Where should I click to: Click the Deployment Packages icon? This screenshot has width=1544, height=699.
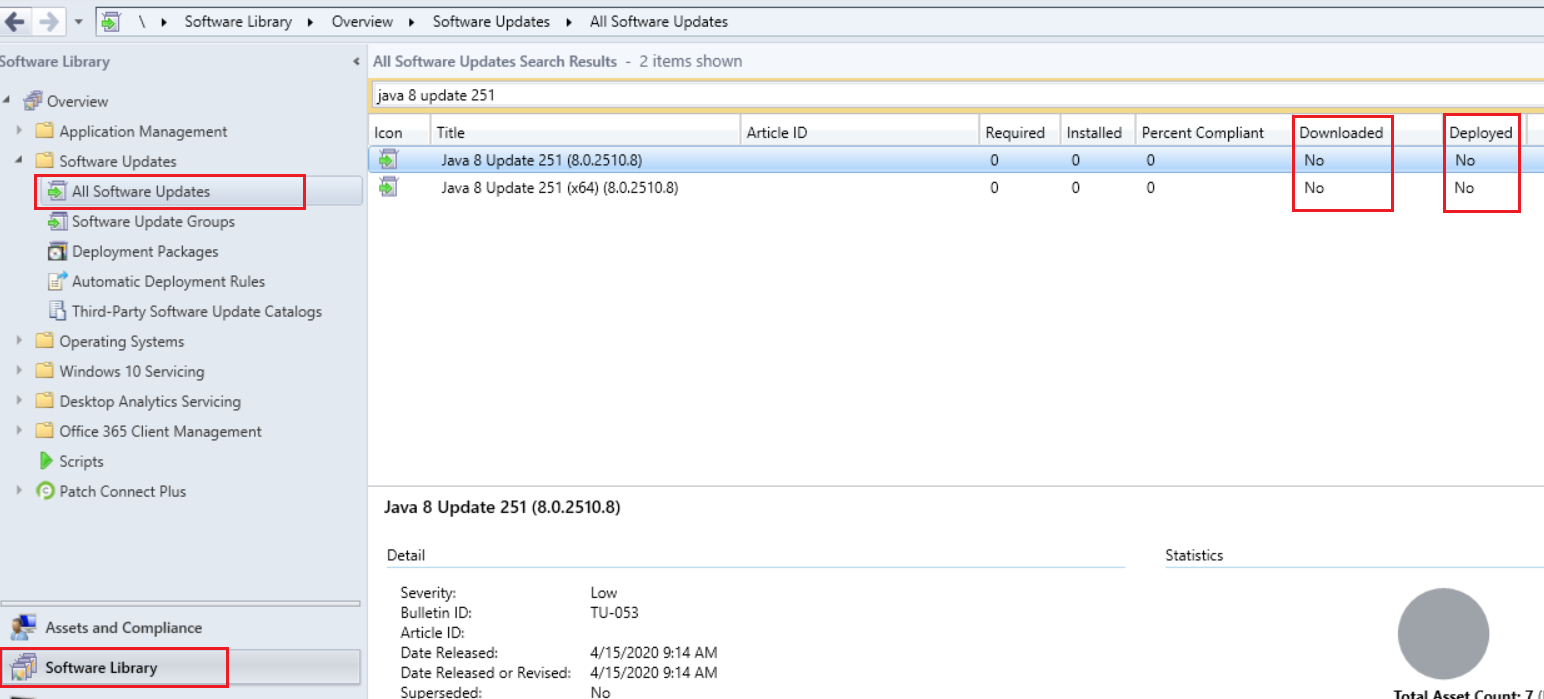(57, 251)
